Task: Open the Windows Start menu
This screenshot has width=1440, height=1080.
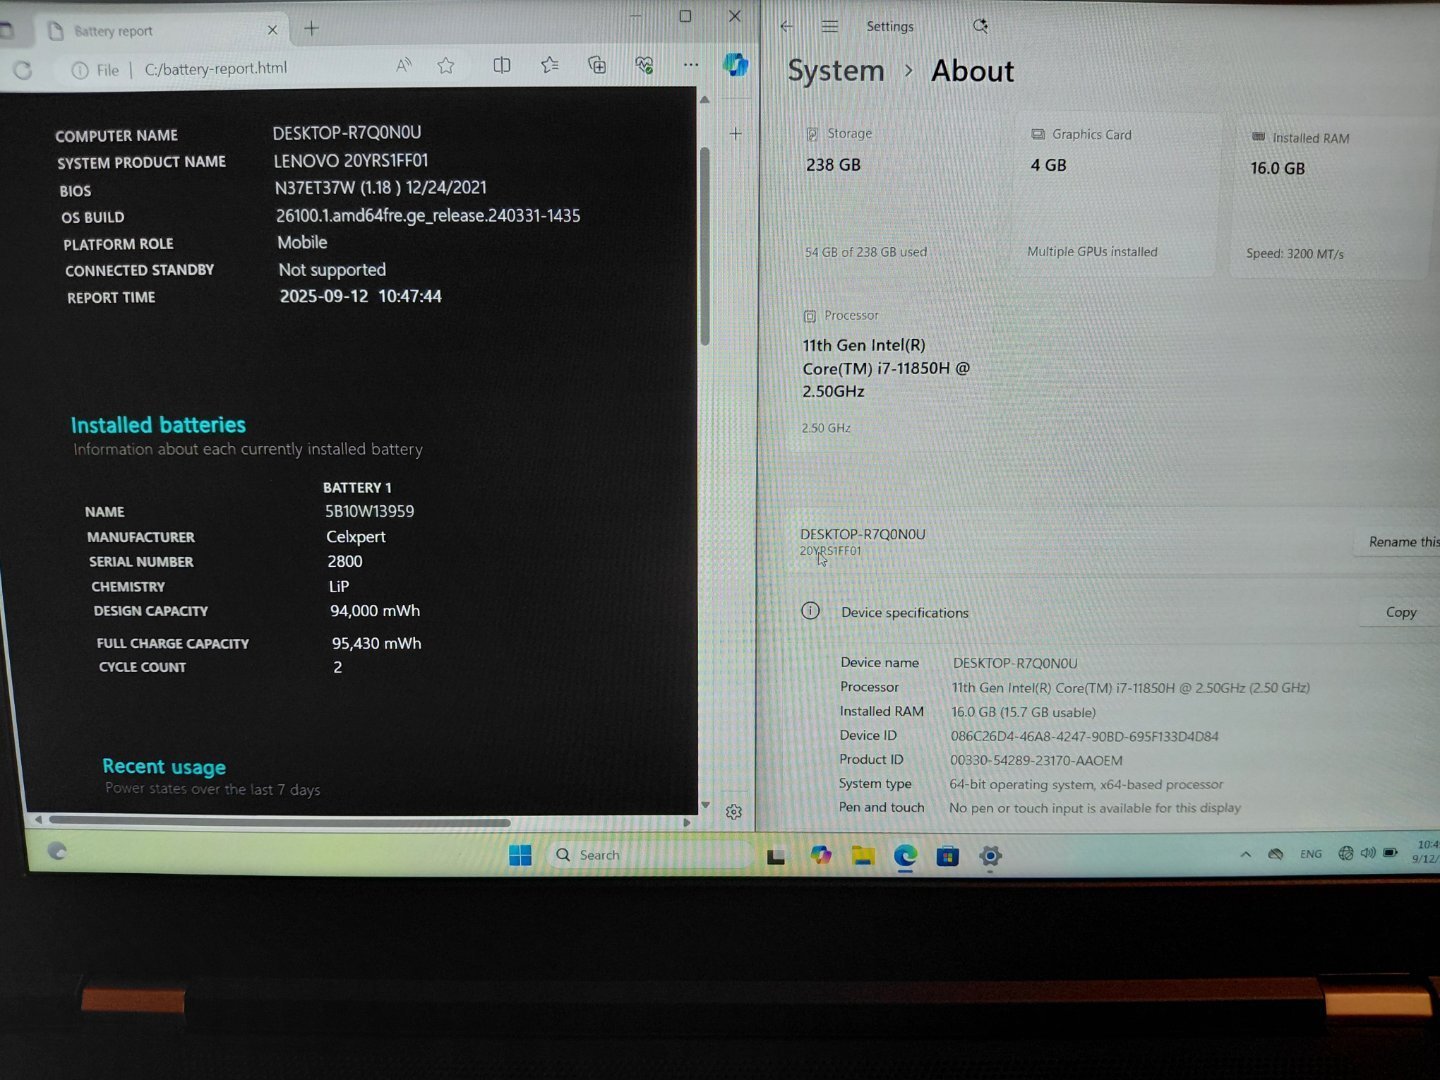Action: click(x=520, y=855)
